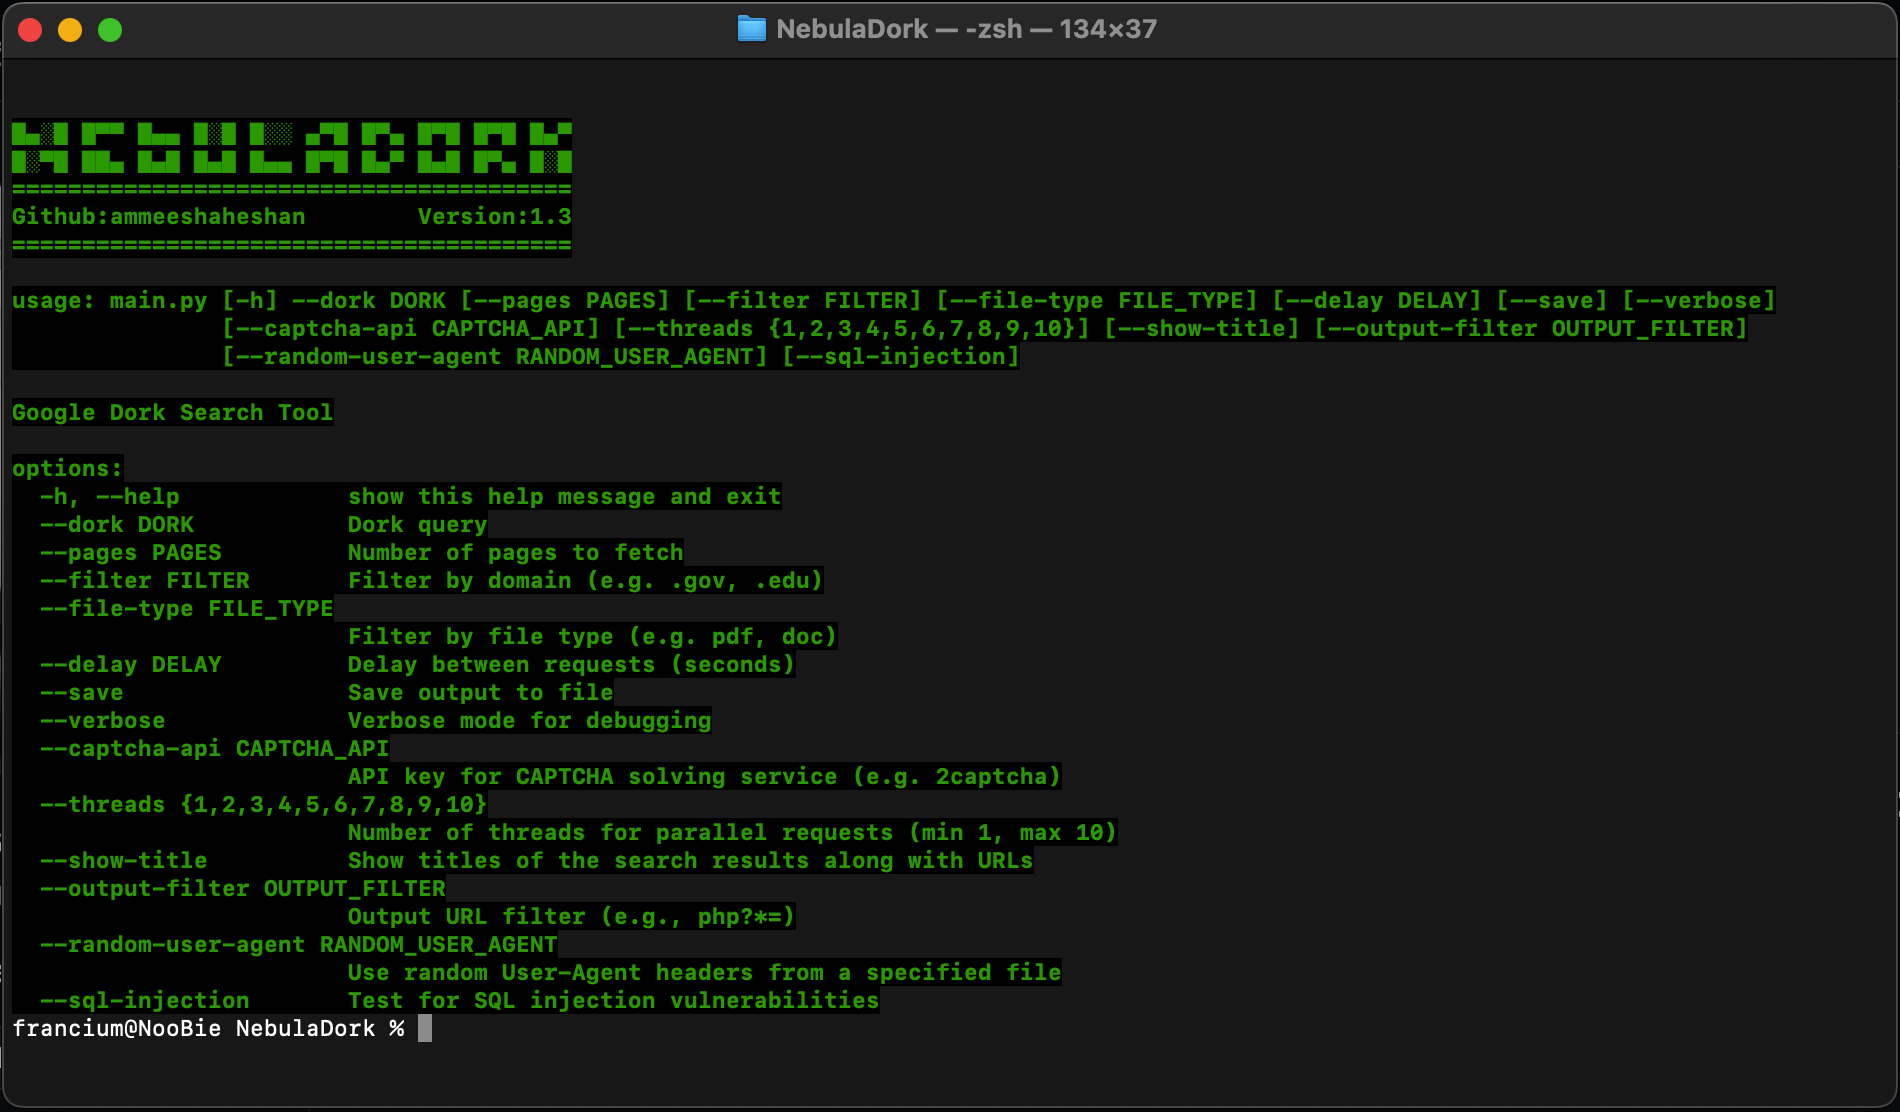Click 'Number of threads for parallel requests' line

point(733,832)
